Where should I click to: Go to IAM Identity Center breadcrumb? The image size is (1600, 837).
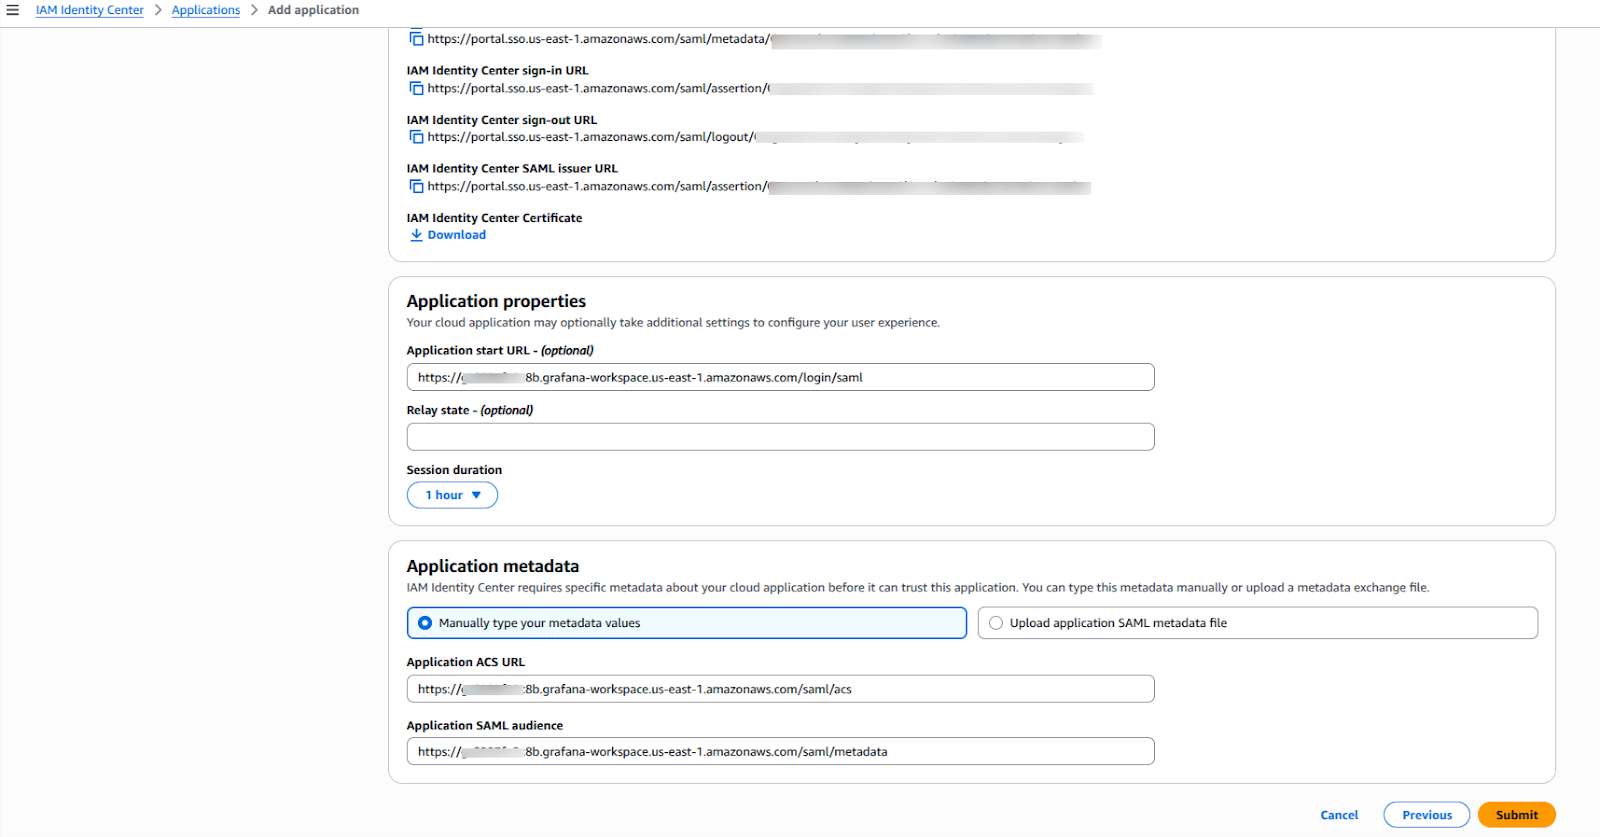tap(90, 10)
